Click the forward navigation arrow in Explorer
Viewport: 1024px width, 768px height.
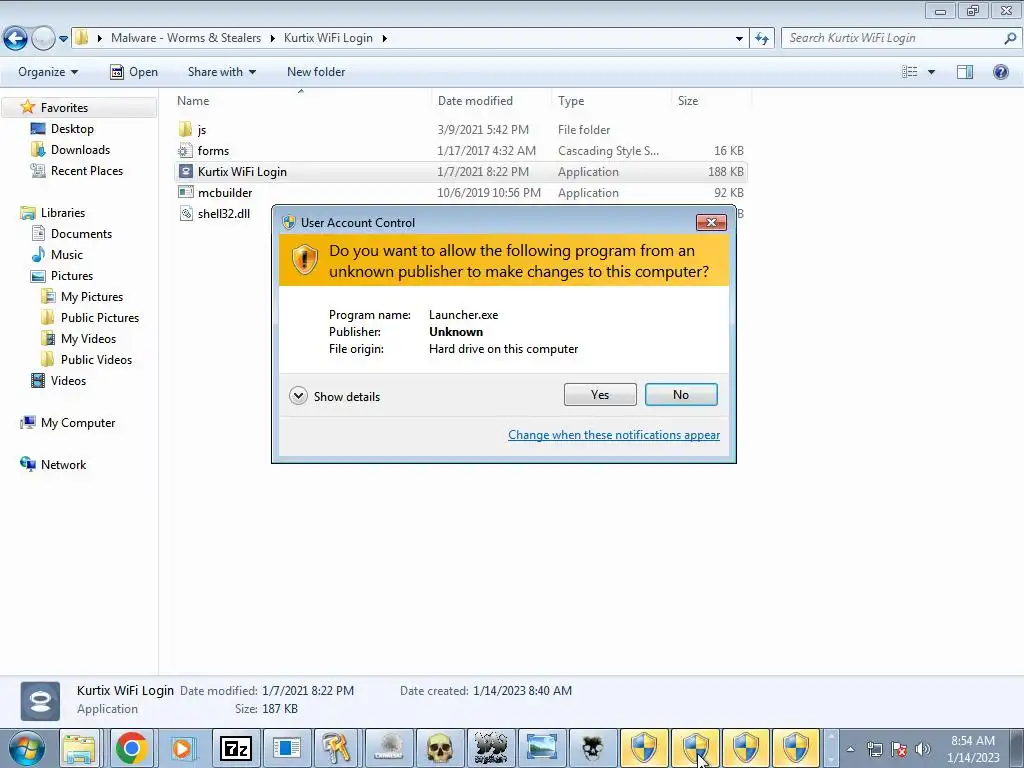point(43,39)
